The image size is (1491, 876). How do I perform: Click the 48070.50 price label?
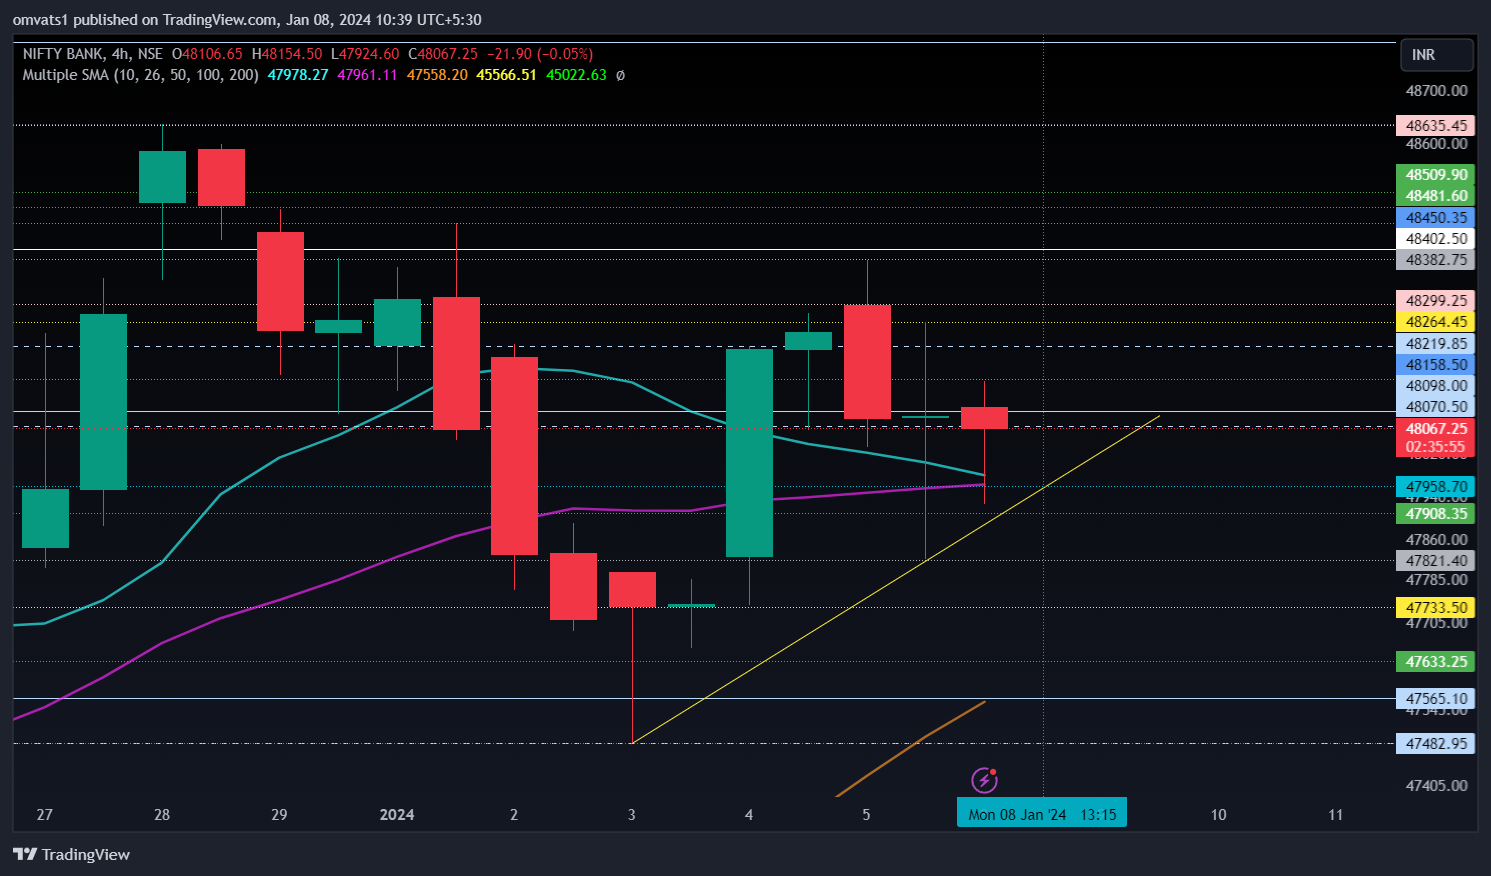click(x=1435, y=407)
